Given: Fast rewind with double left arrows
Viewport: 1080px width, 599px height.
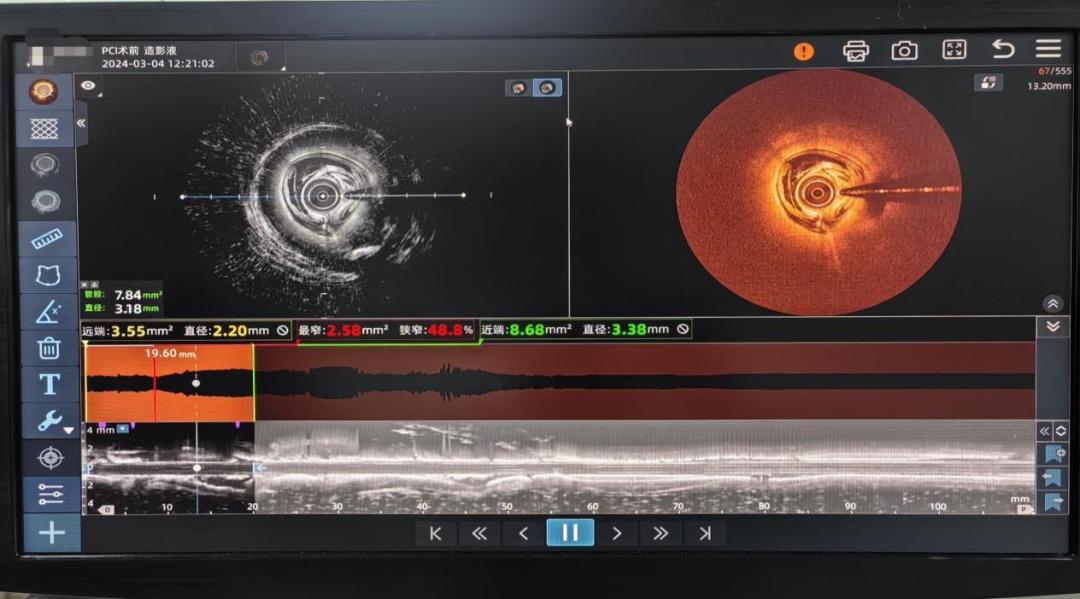Looking at the screenshot, I should click(x=479, y=533).
